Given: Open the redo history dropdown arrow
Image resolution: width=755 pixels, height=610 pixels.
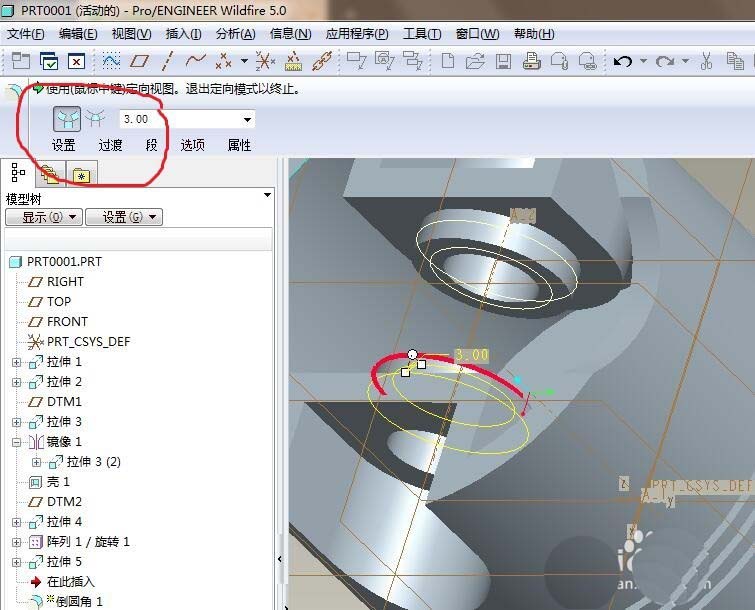Looking at the screenshot, I should click(x=685, y=61).
